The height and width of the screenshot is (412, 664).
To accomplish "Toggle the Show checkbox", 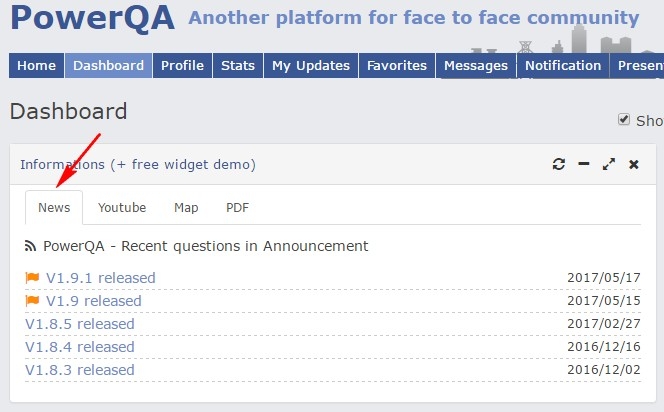I will 625,119.
